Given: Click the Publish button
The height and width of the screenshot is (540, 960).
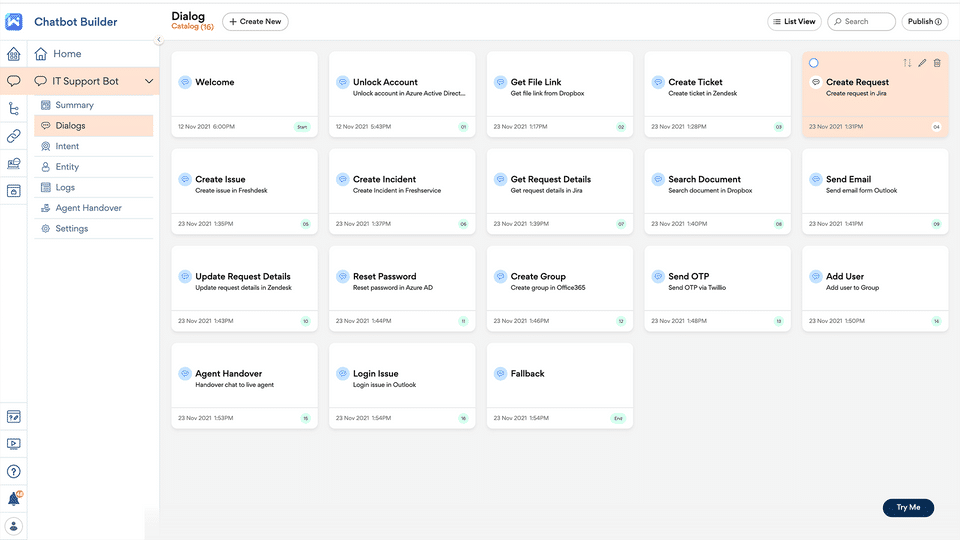Looking at the screenshot, I should click(924, 21).
